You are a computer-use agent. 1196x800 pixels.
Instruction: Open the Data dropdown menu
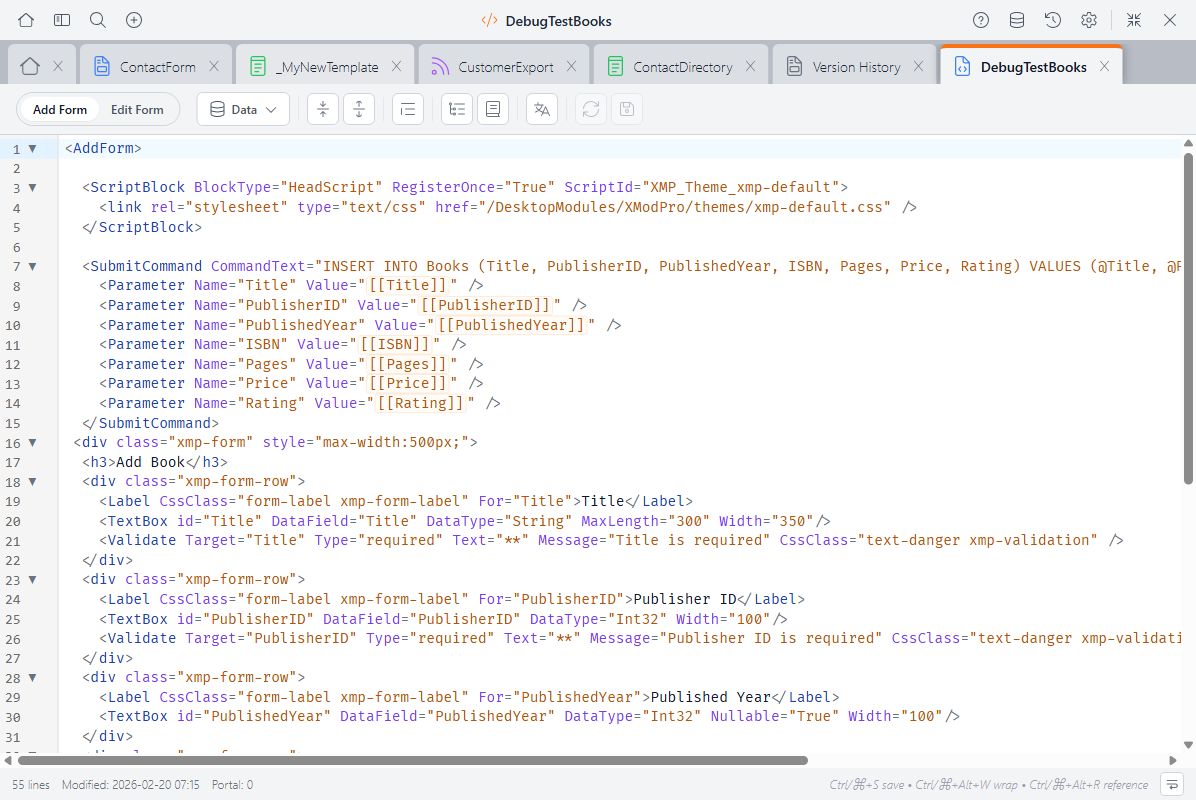(x=243, y=110)
